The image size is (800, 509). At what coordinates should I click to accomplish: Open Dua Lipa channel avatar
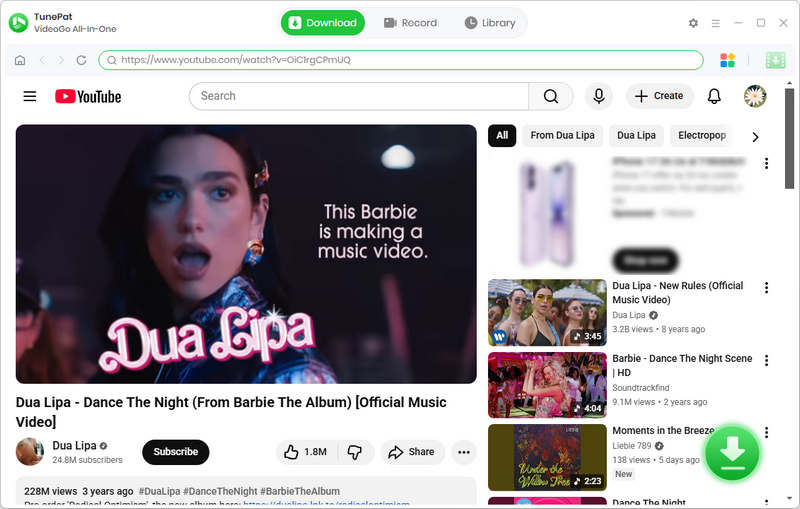pyautogui.click(x=30, y=452)
